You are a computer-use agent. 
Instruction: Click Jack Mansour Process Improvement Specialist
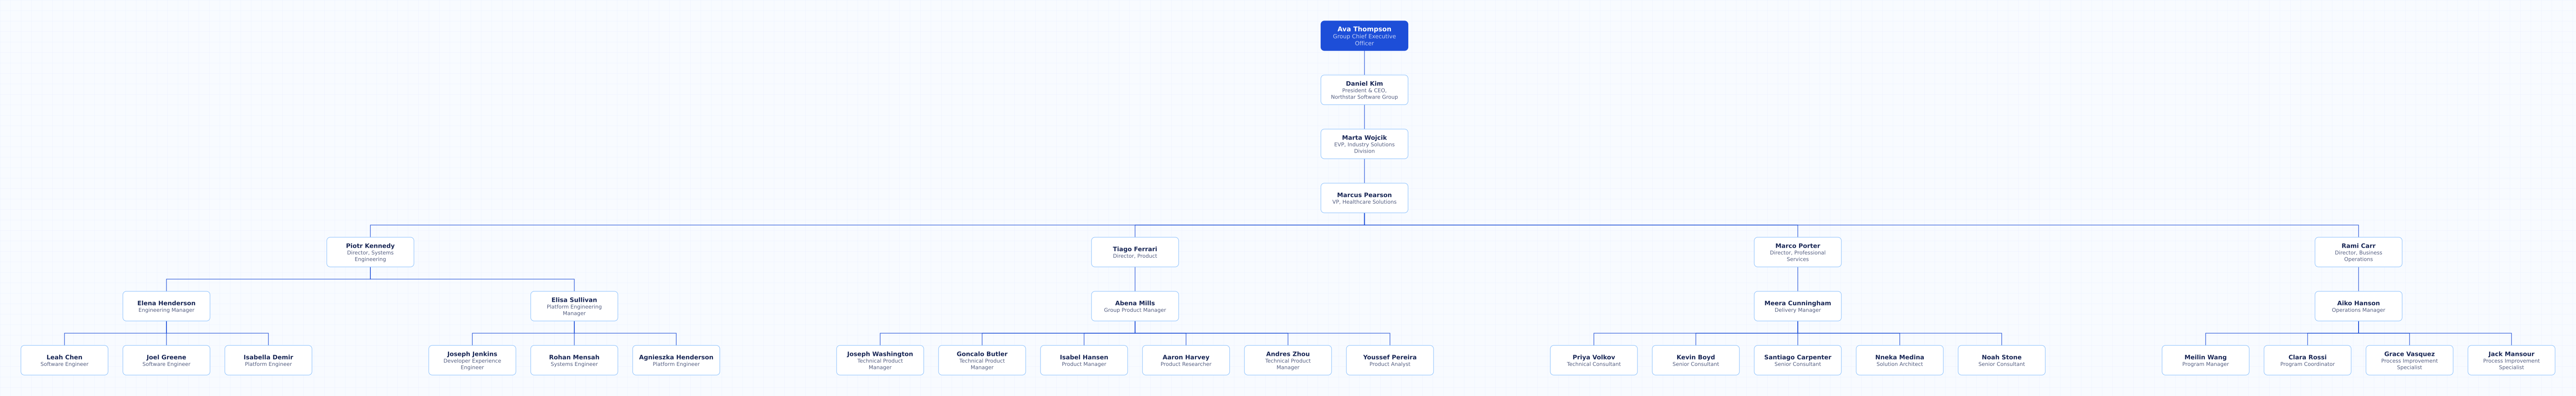click(x=2511, y=360)
